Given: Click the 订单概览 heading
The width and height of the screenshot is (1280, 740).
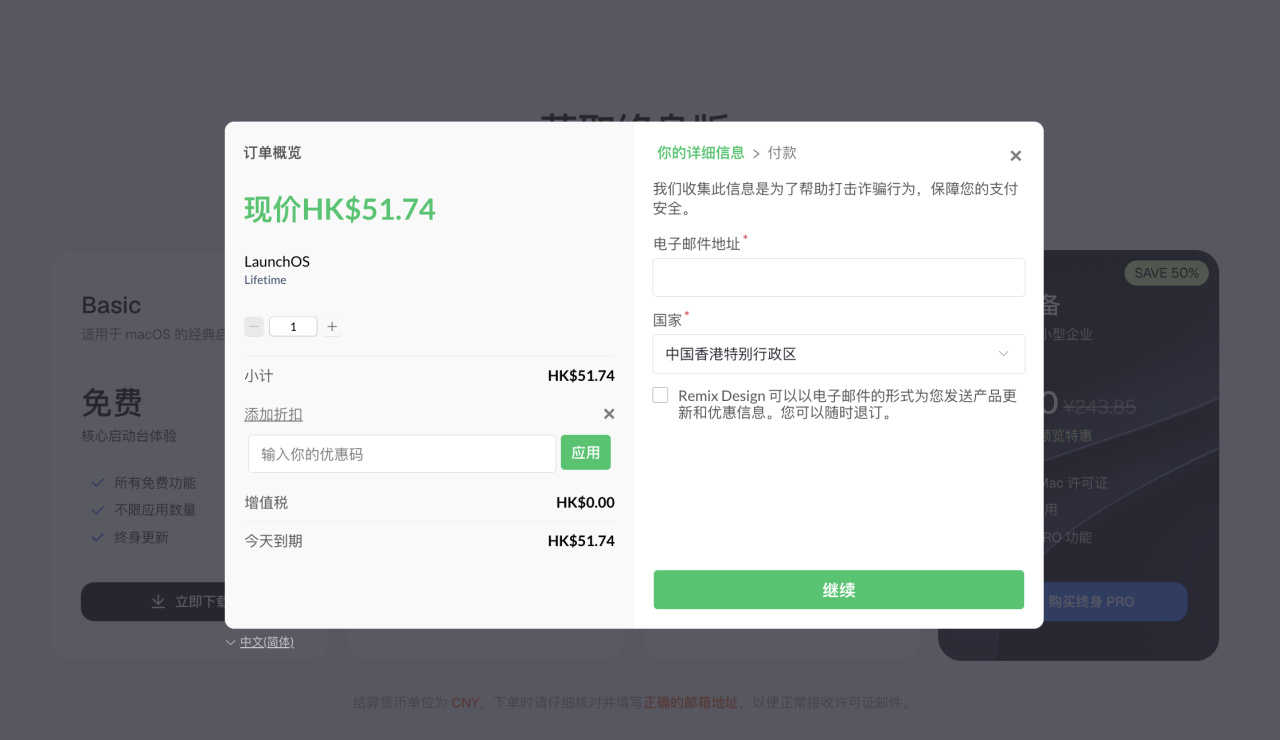Looking at the screenshot, I should pos(273,153).
